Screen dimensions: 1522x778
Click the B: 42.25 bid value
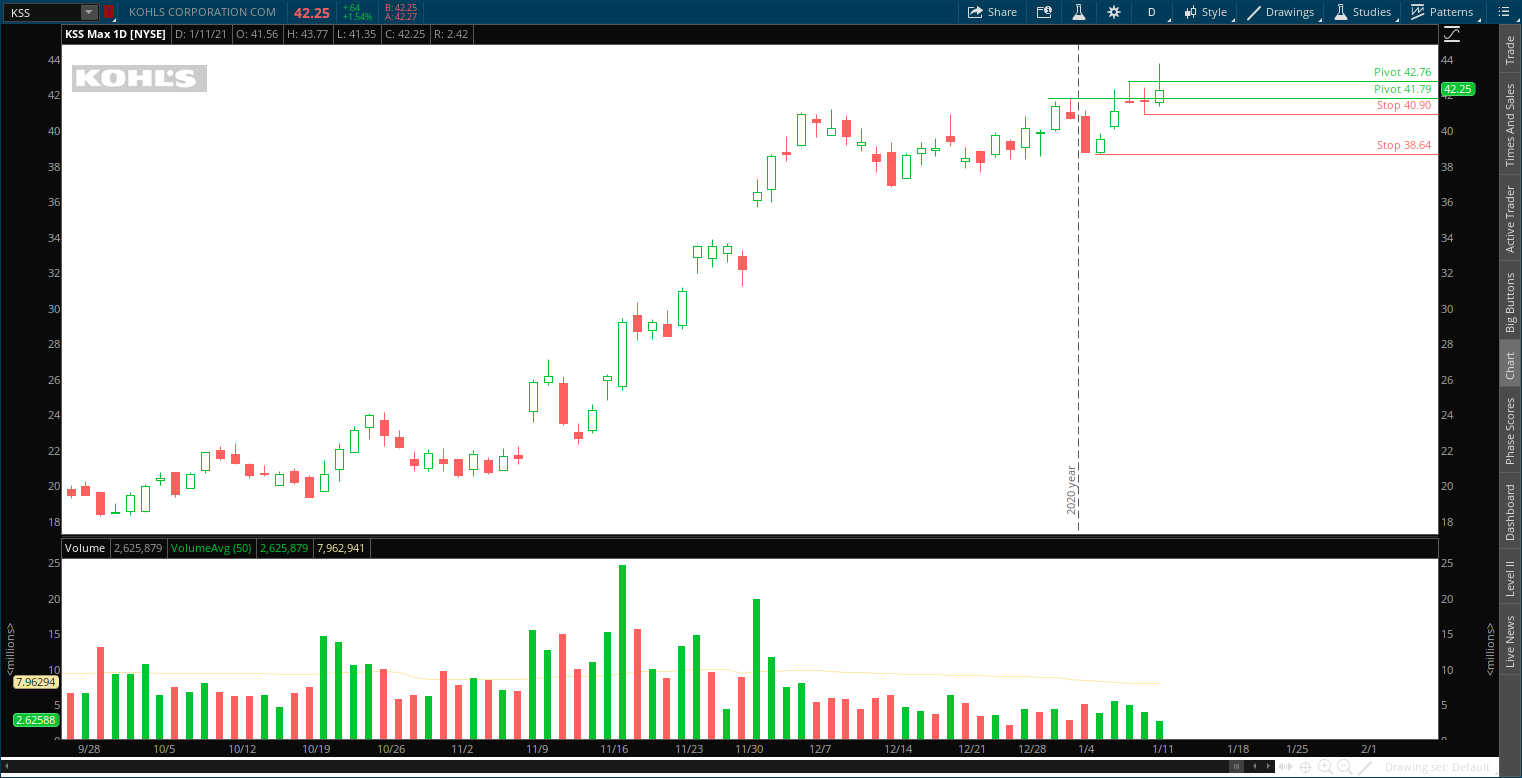401,7
